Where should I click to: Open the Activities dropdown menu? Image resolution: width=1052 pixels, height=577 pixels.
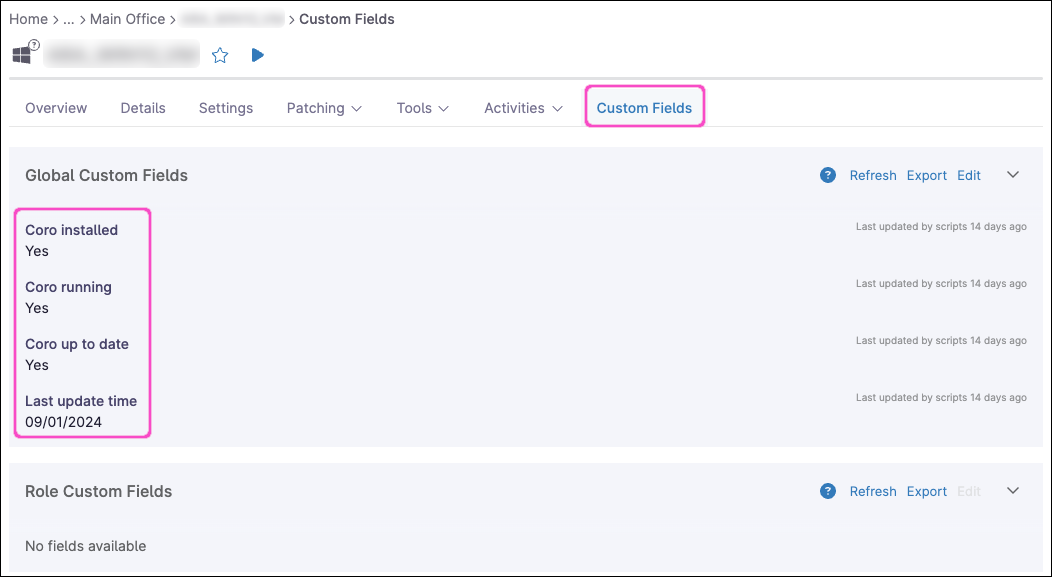(523, 108)
